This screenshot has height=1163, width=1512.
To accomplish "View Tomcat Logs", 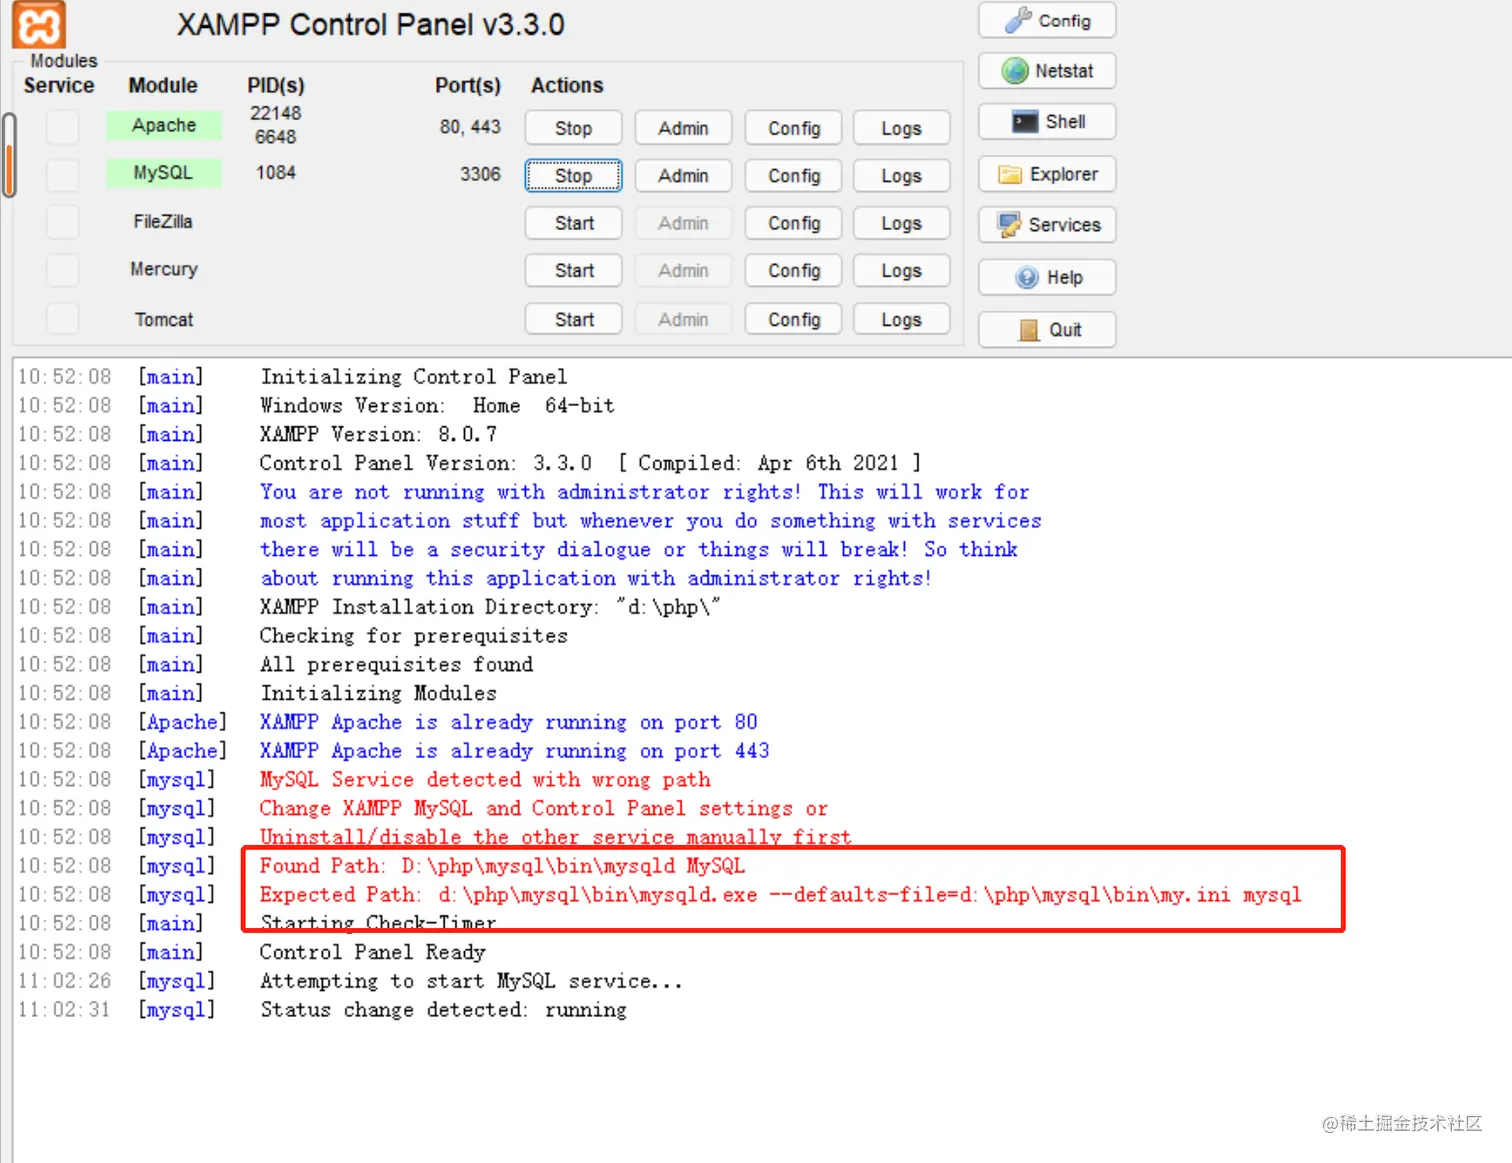I will [x=901, y=319].
